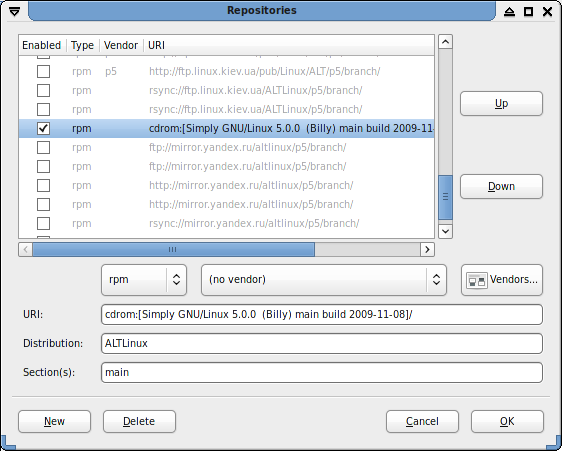Image resolution: width=562 pixels, height=451 pixels.
Task: Focus the Distribution field containing ALTLinux
Action: click(322, 343)
